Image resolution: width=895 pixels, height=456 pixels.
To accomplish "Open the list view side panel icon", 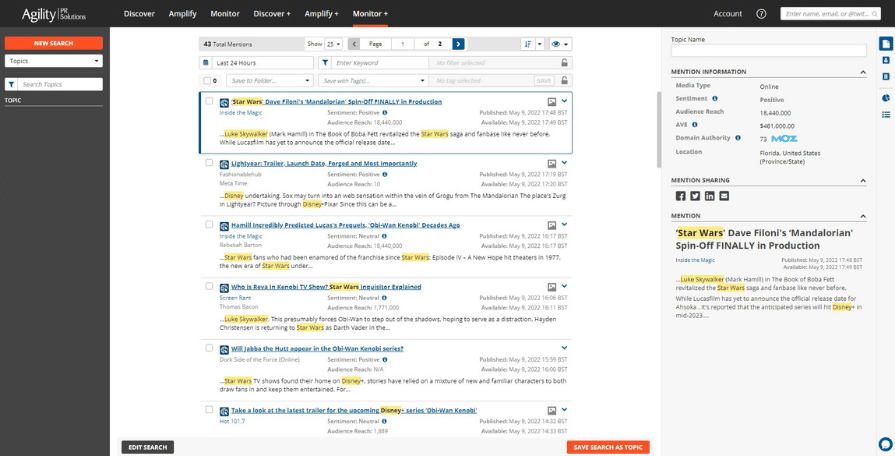I will click(886, 115).
